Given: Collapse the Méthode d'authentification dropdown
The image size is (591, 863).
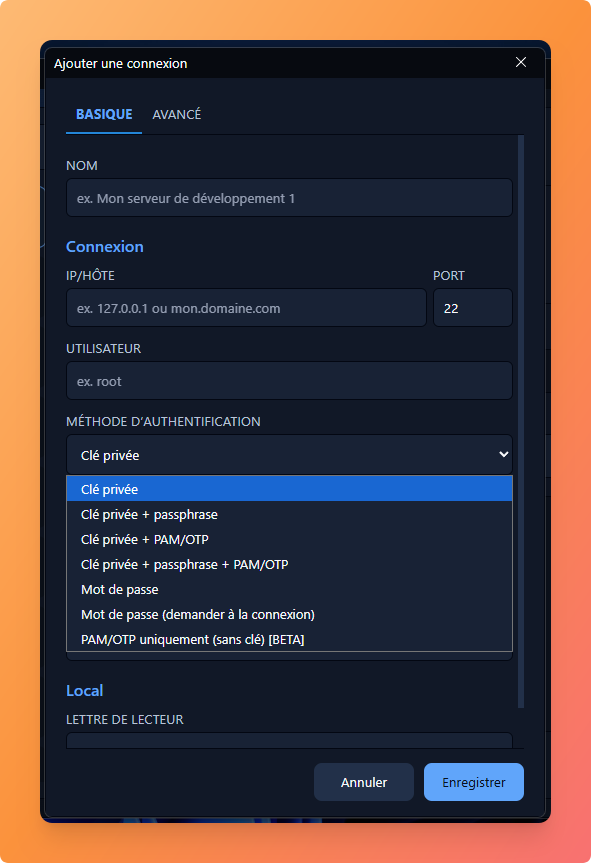Looking at the screenshot, I should click(289, 455).
